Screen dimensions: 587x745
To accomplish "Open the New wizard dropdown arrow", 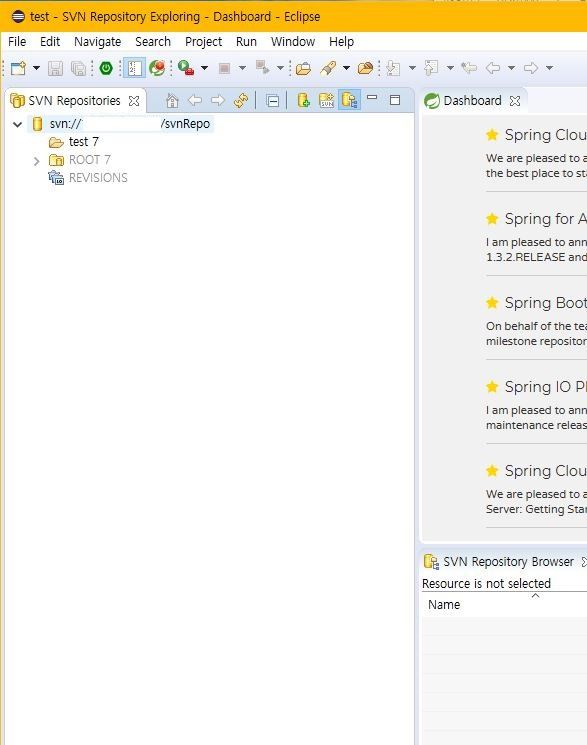I will [36, 68].
